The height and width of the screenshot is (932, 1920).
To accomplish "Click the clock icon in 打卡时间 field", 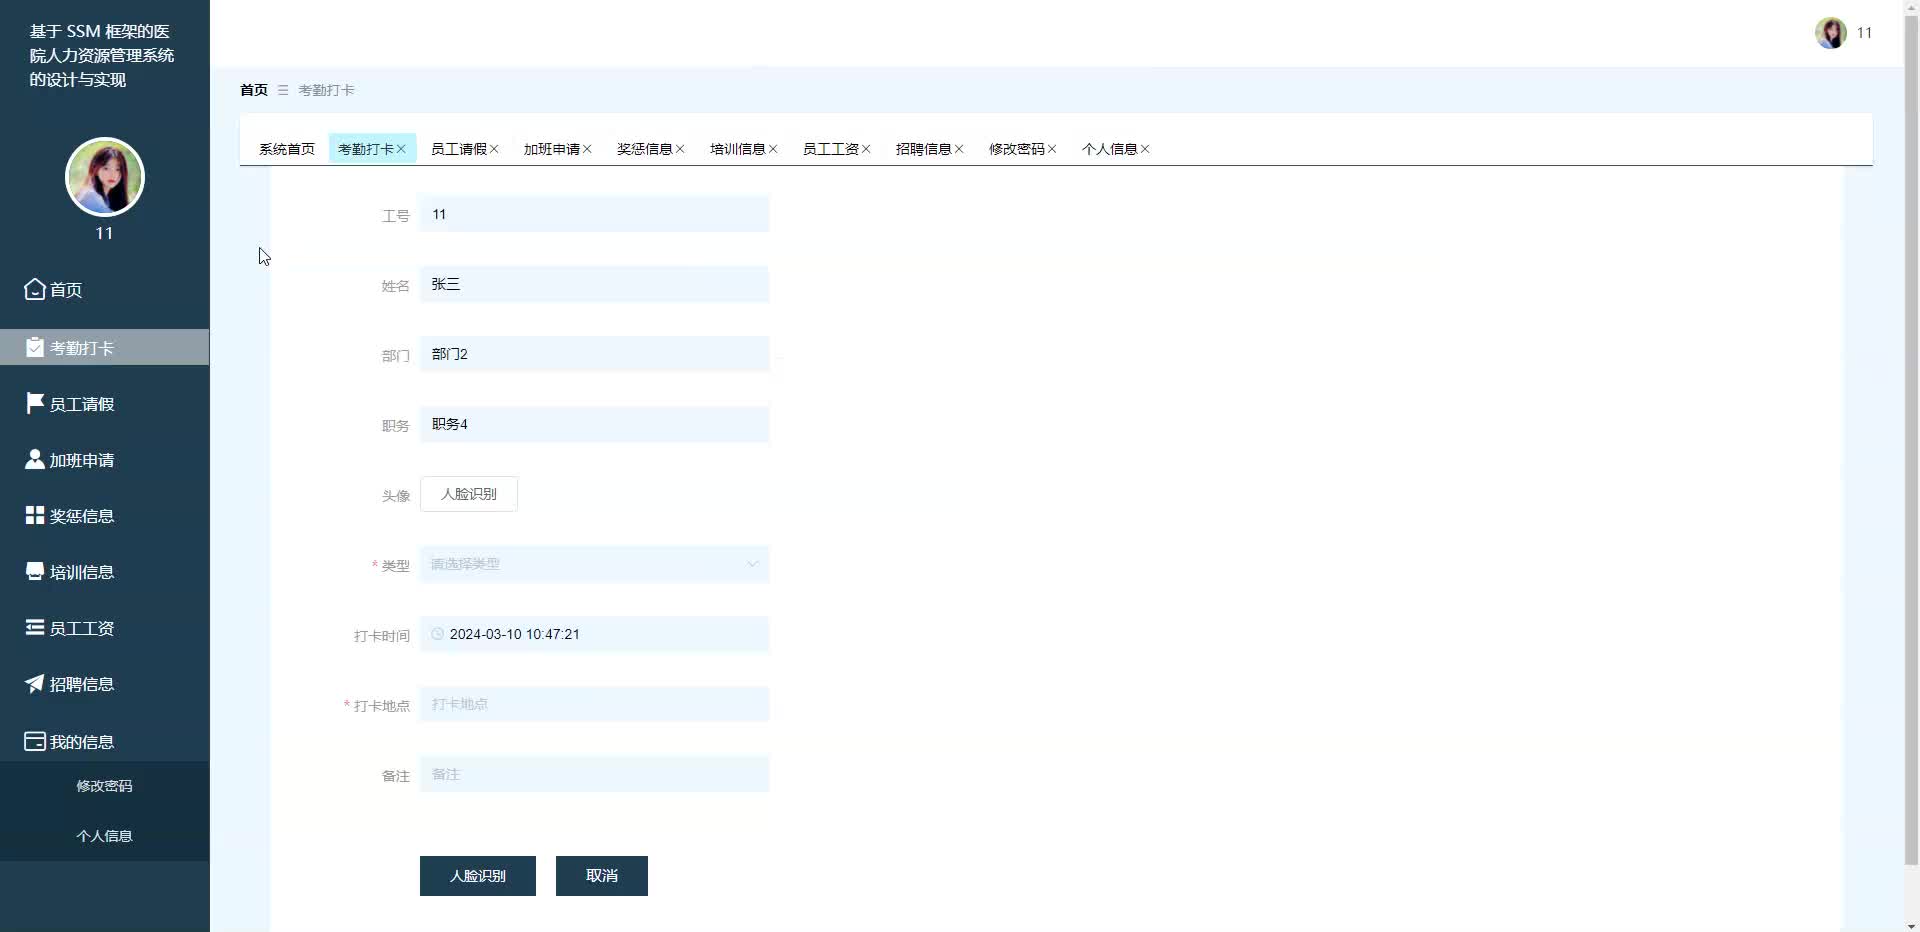I will click(437, 634).
